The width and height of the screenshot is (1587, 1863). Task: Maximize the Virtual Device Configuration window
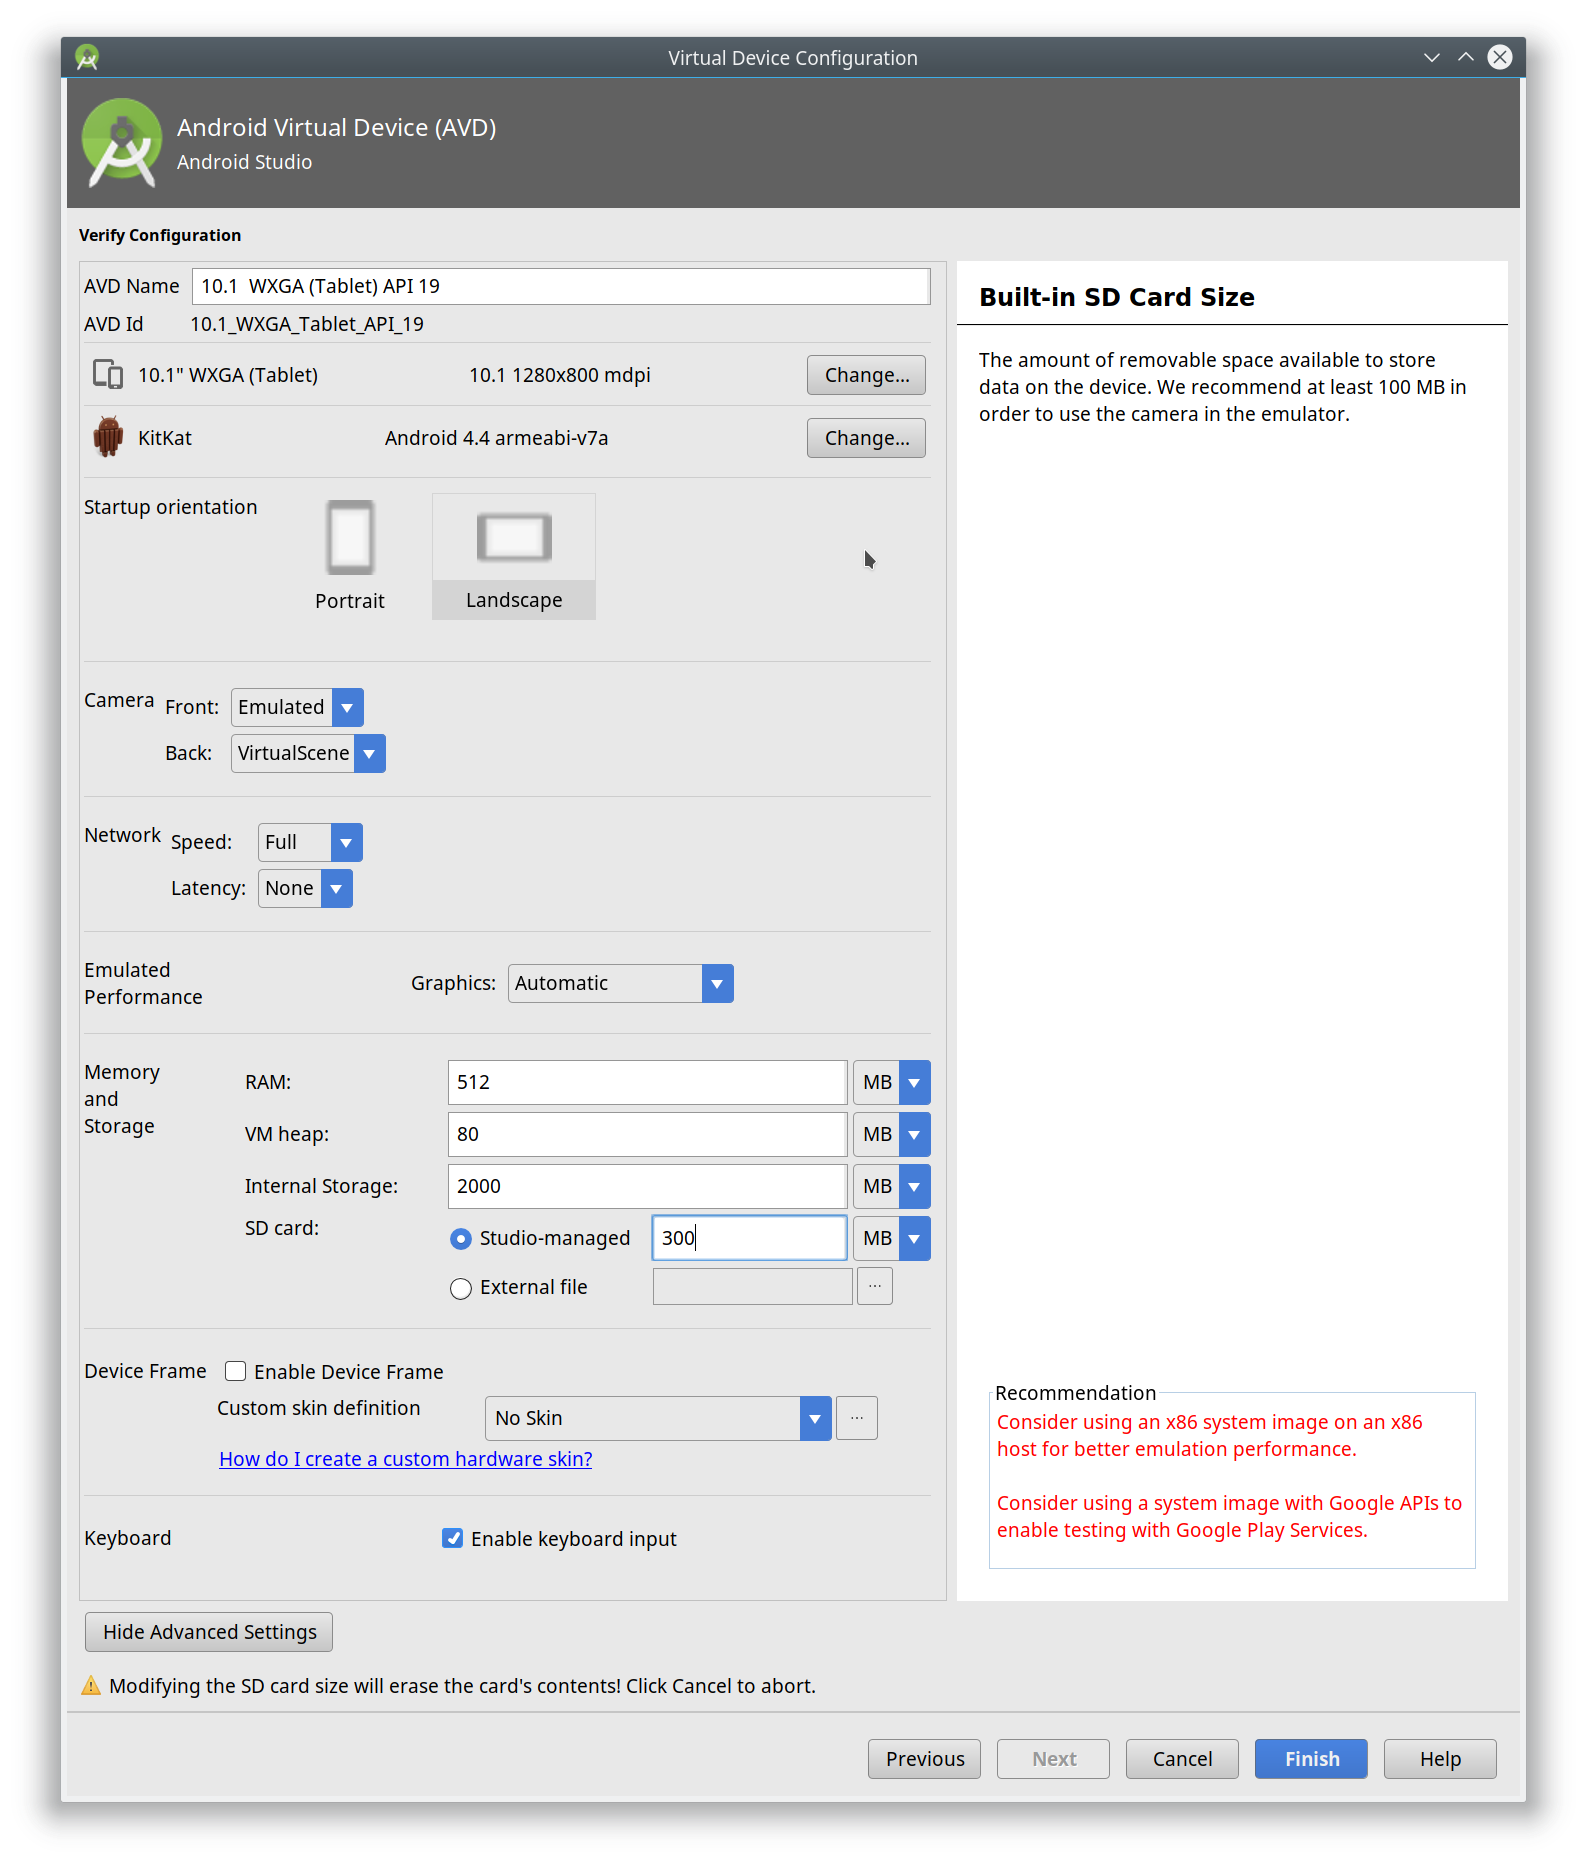pos(1466,57)
